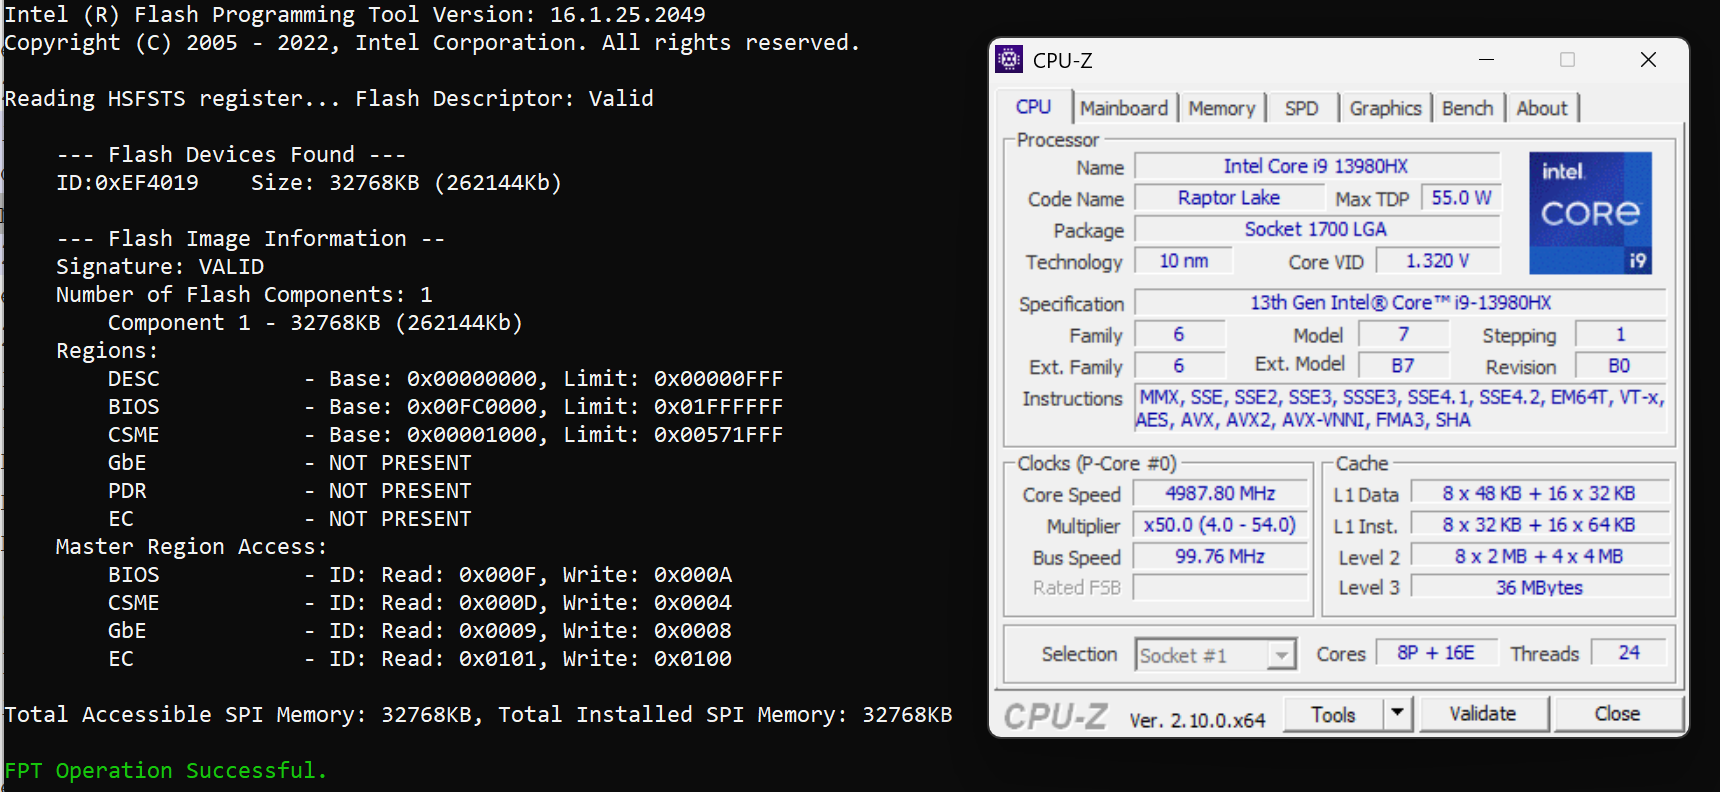Click the Multiplier value x50.0
The height and width of the screenshot is (792, 1720).
[1220, 525]
